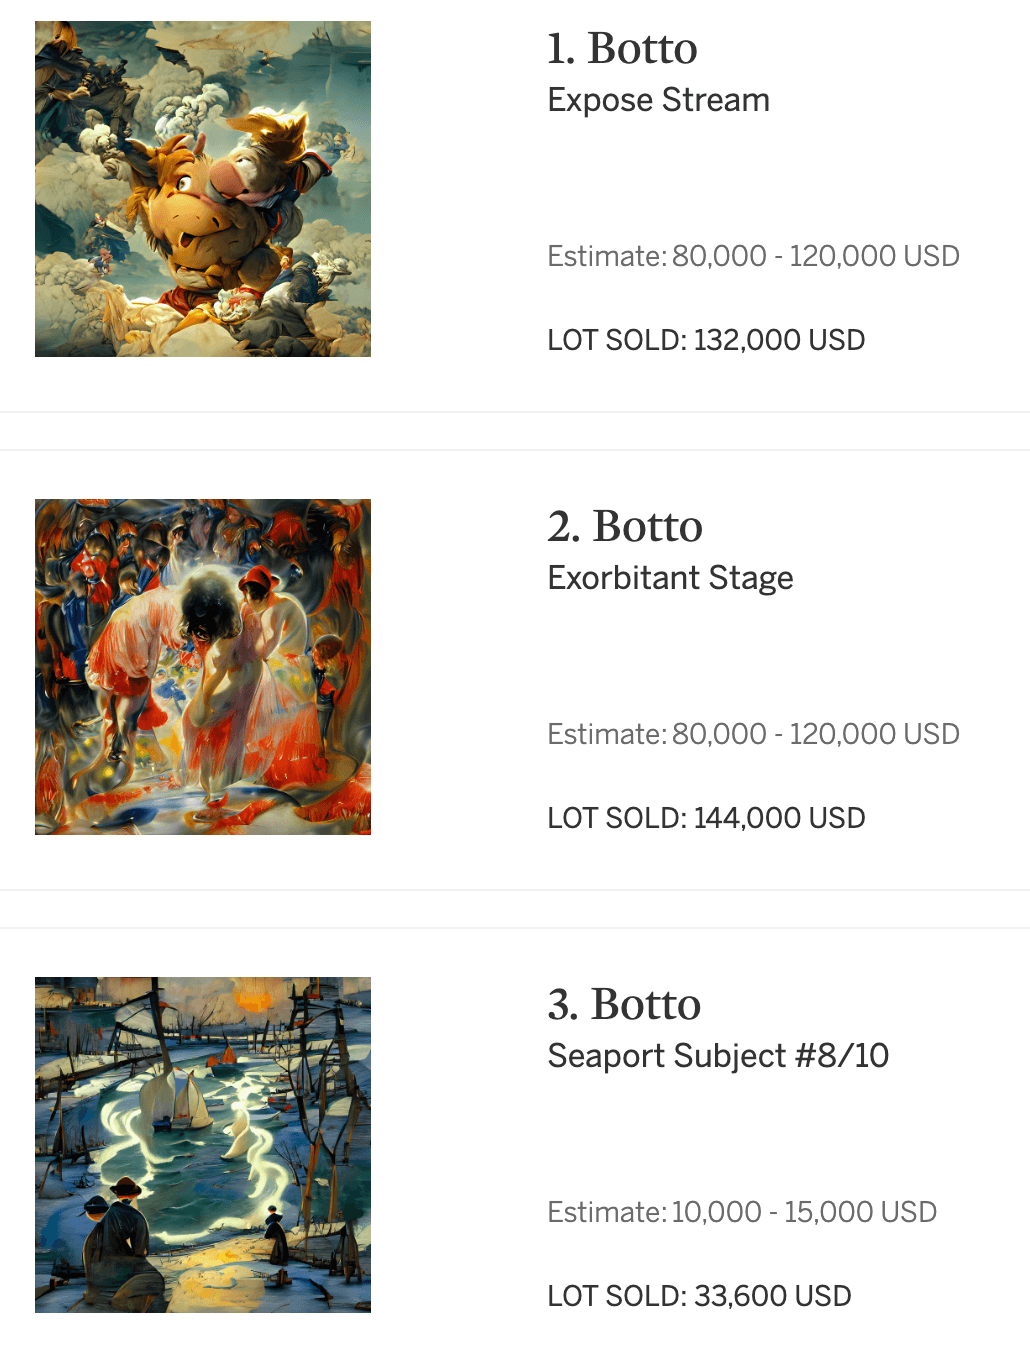Open the Seaport Subject artwork thumbnail
Viewport: 1030px width, 1354px height.
(x=203, y=1145)
